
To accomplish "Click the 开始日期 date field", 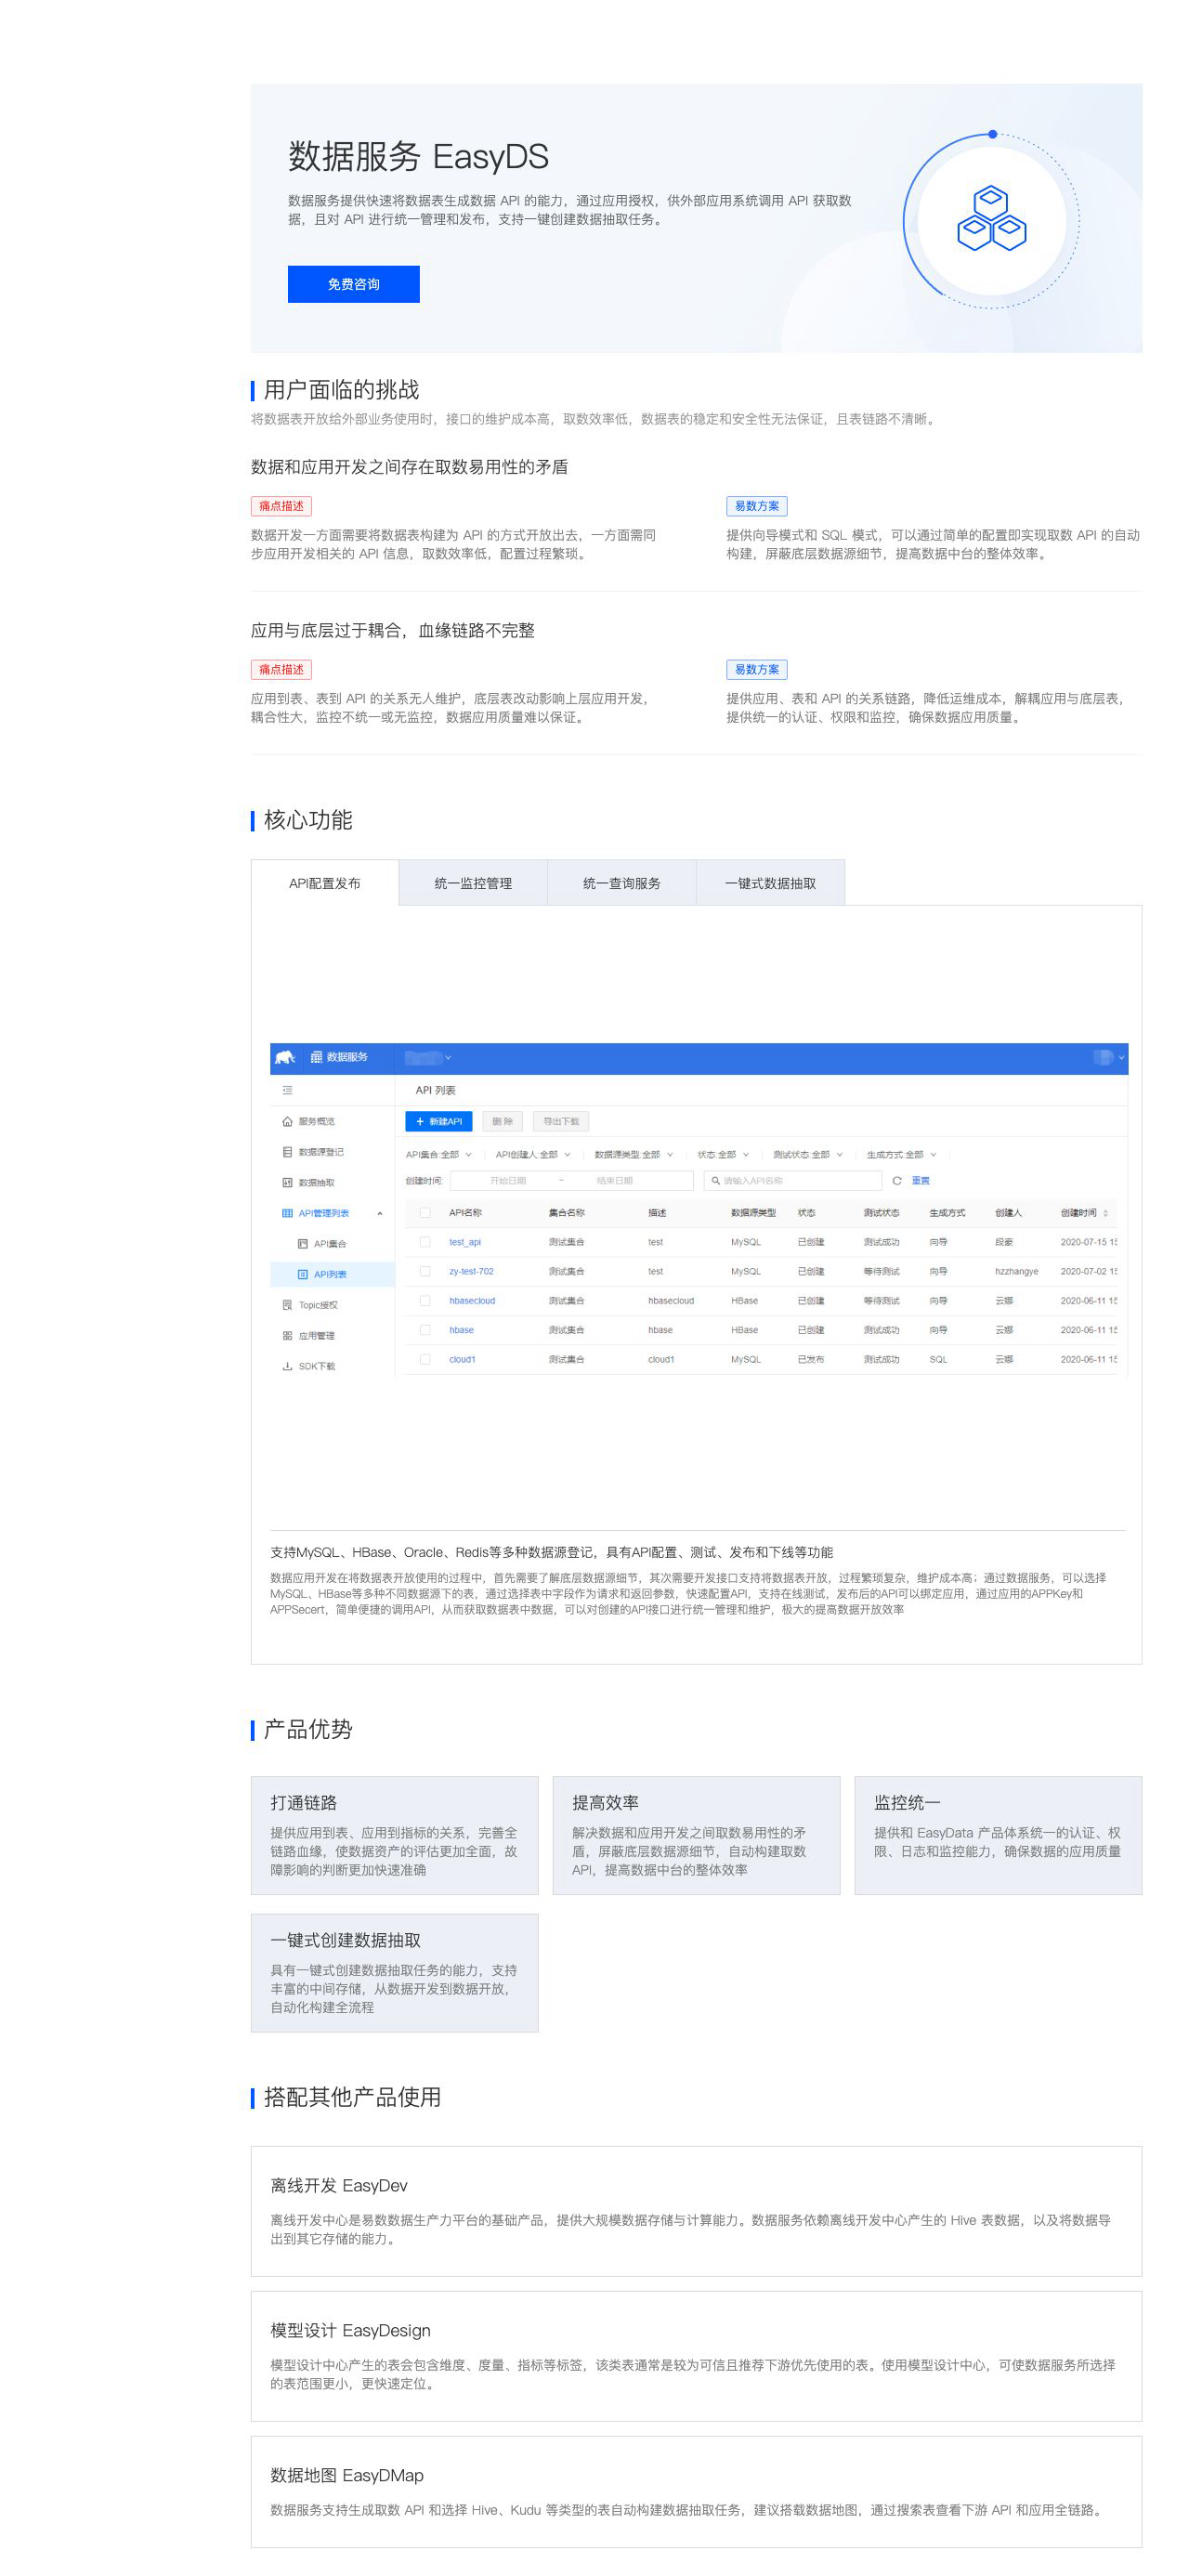I will click(x=508, y=1181).
